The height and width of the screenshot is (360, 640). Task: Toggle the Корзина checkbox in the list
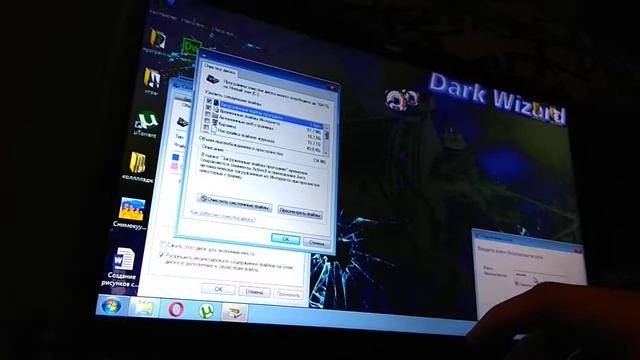coord(207,120)
